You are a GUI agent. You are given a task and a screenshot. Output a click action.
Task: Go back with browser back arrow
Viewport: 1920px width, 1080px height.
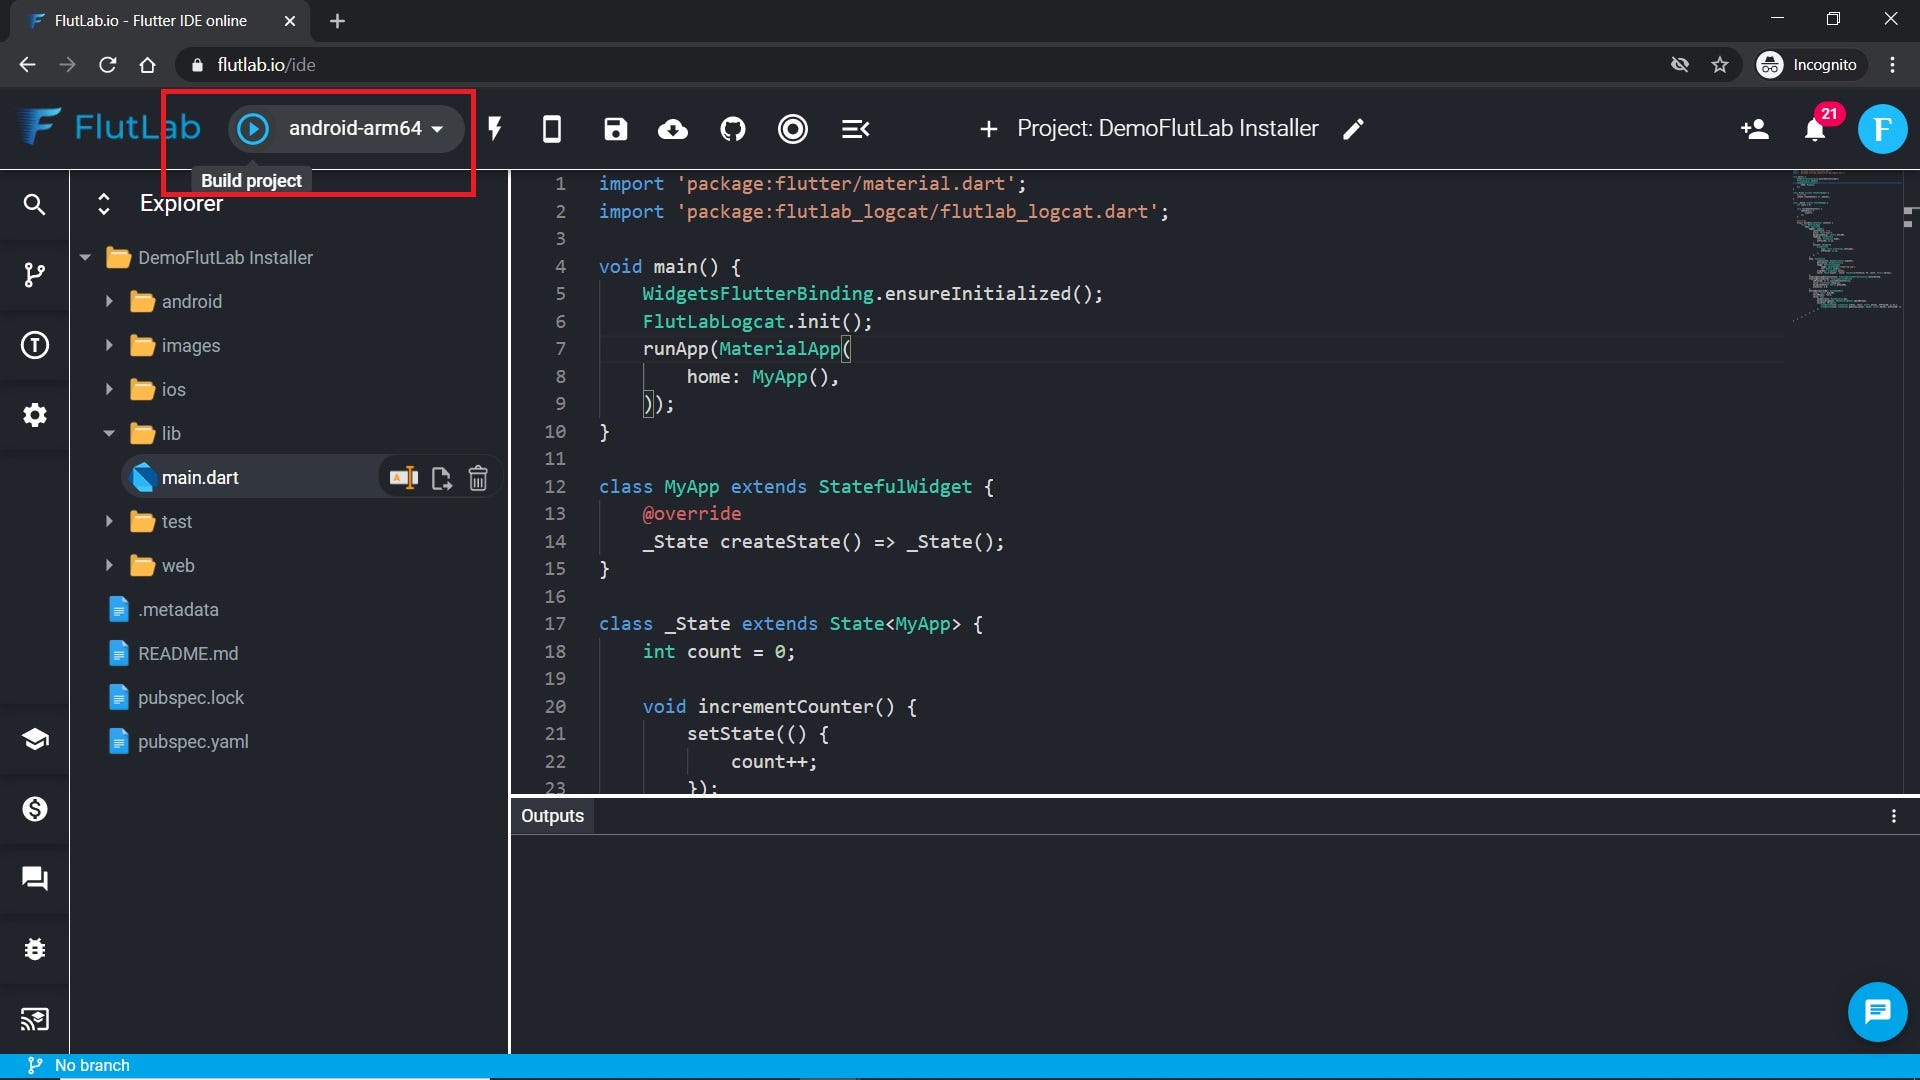[27, 65]
